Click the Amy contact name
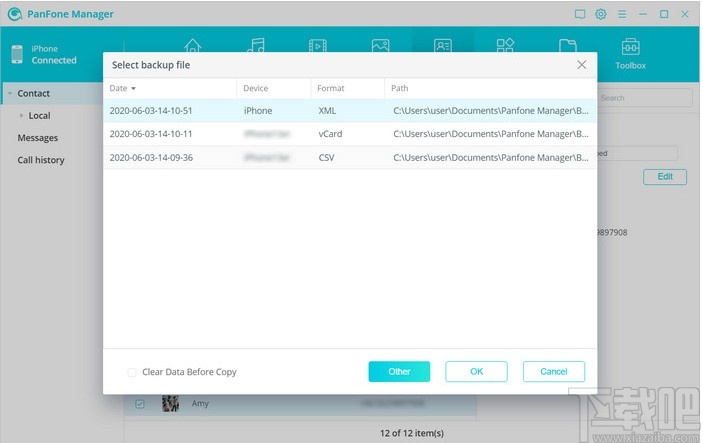 (x=200, y=404)
